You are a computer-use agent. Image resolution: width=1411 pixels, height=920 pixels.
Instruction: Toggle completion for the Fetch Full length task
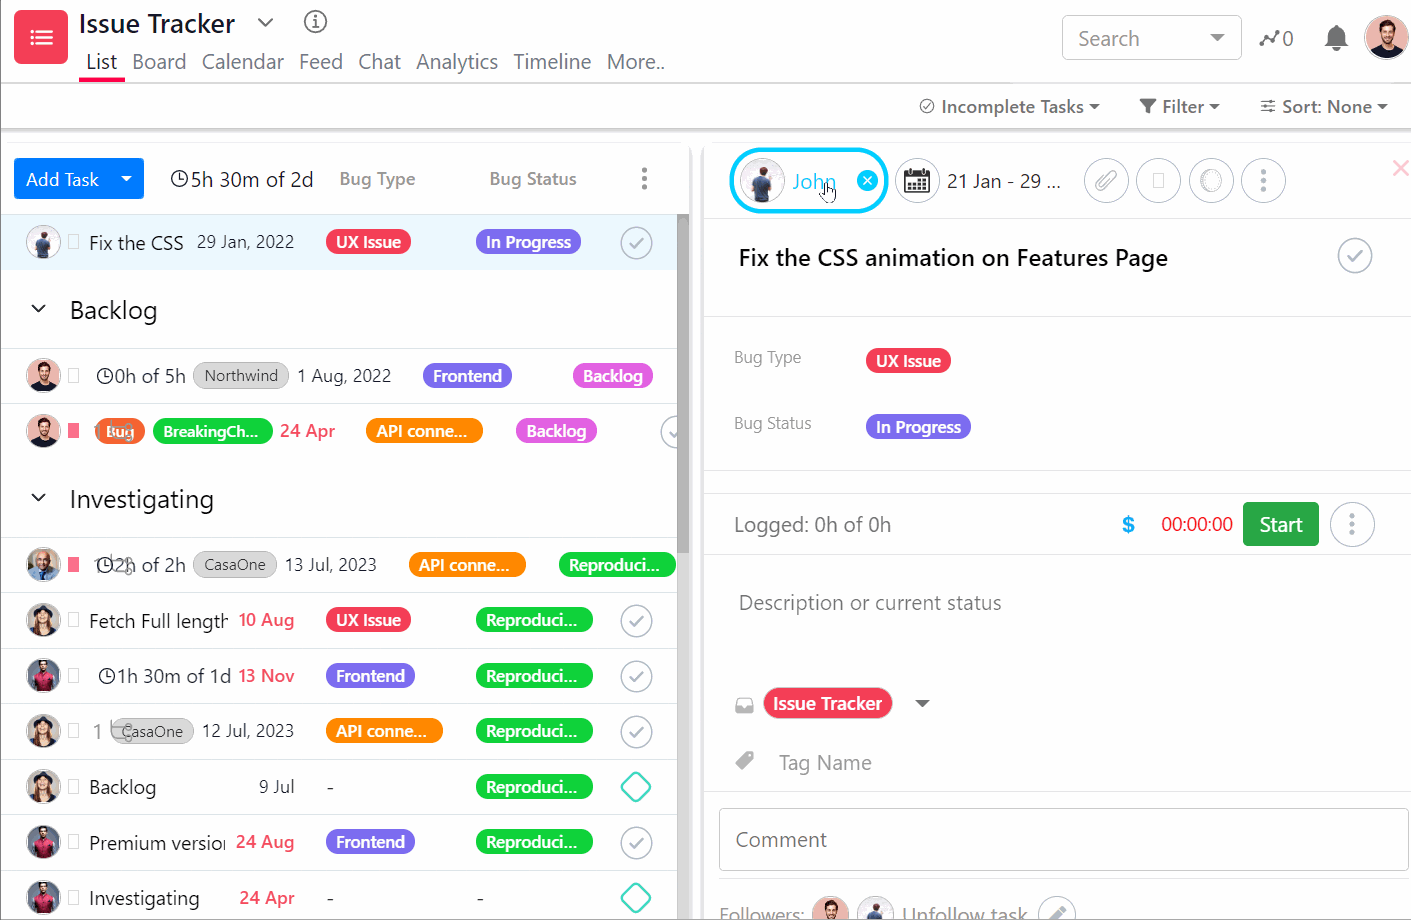tap(636, 620)
